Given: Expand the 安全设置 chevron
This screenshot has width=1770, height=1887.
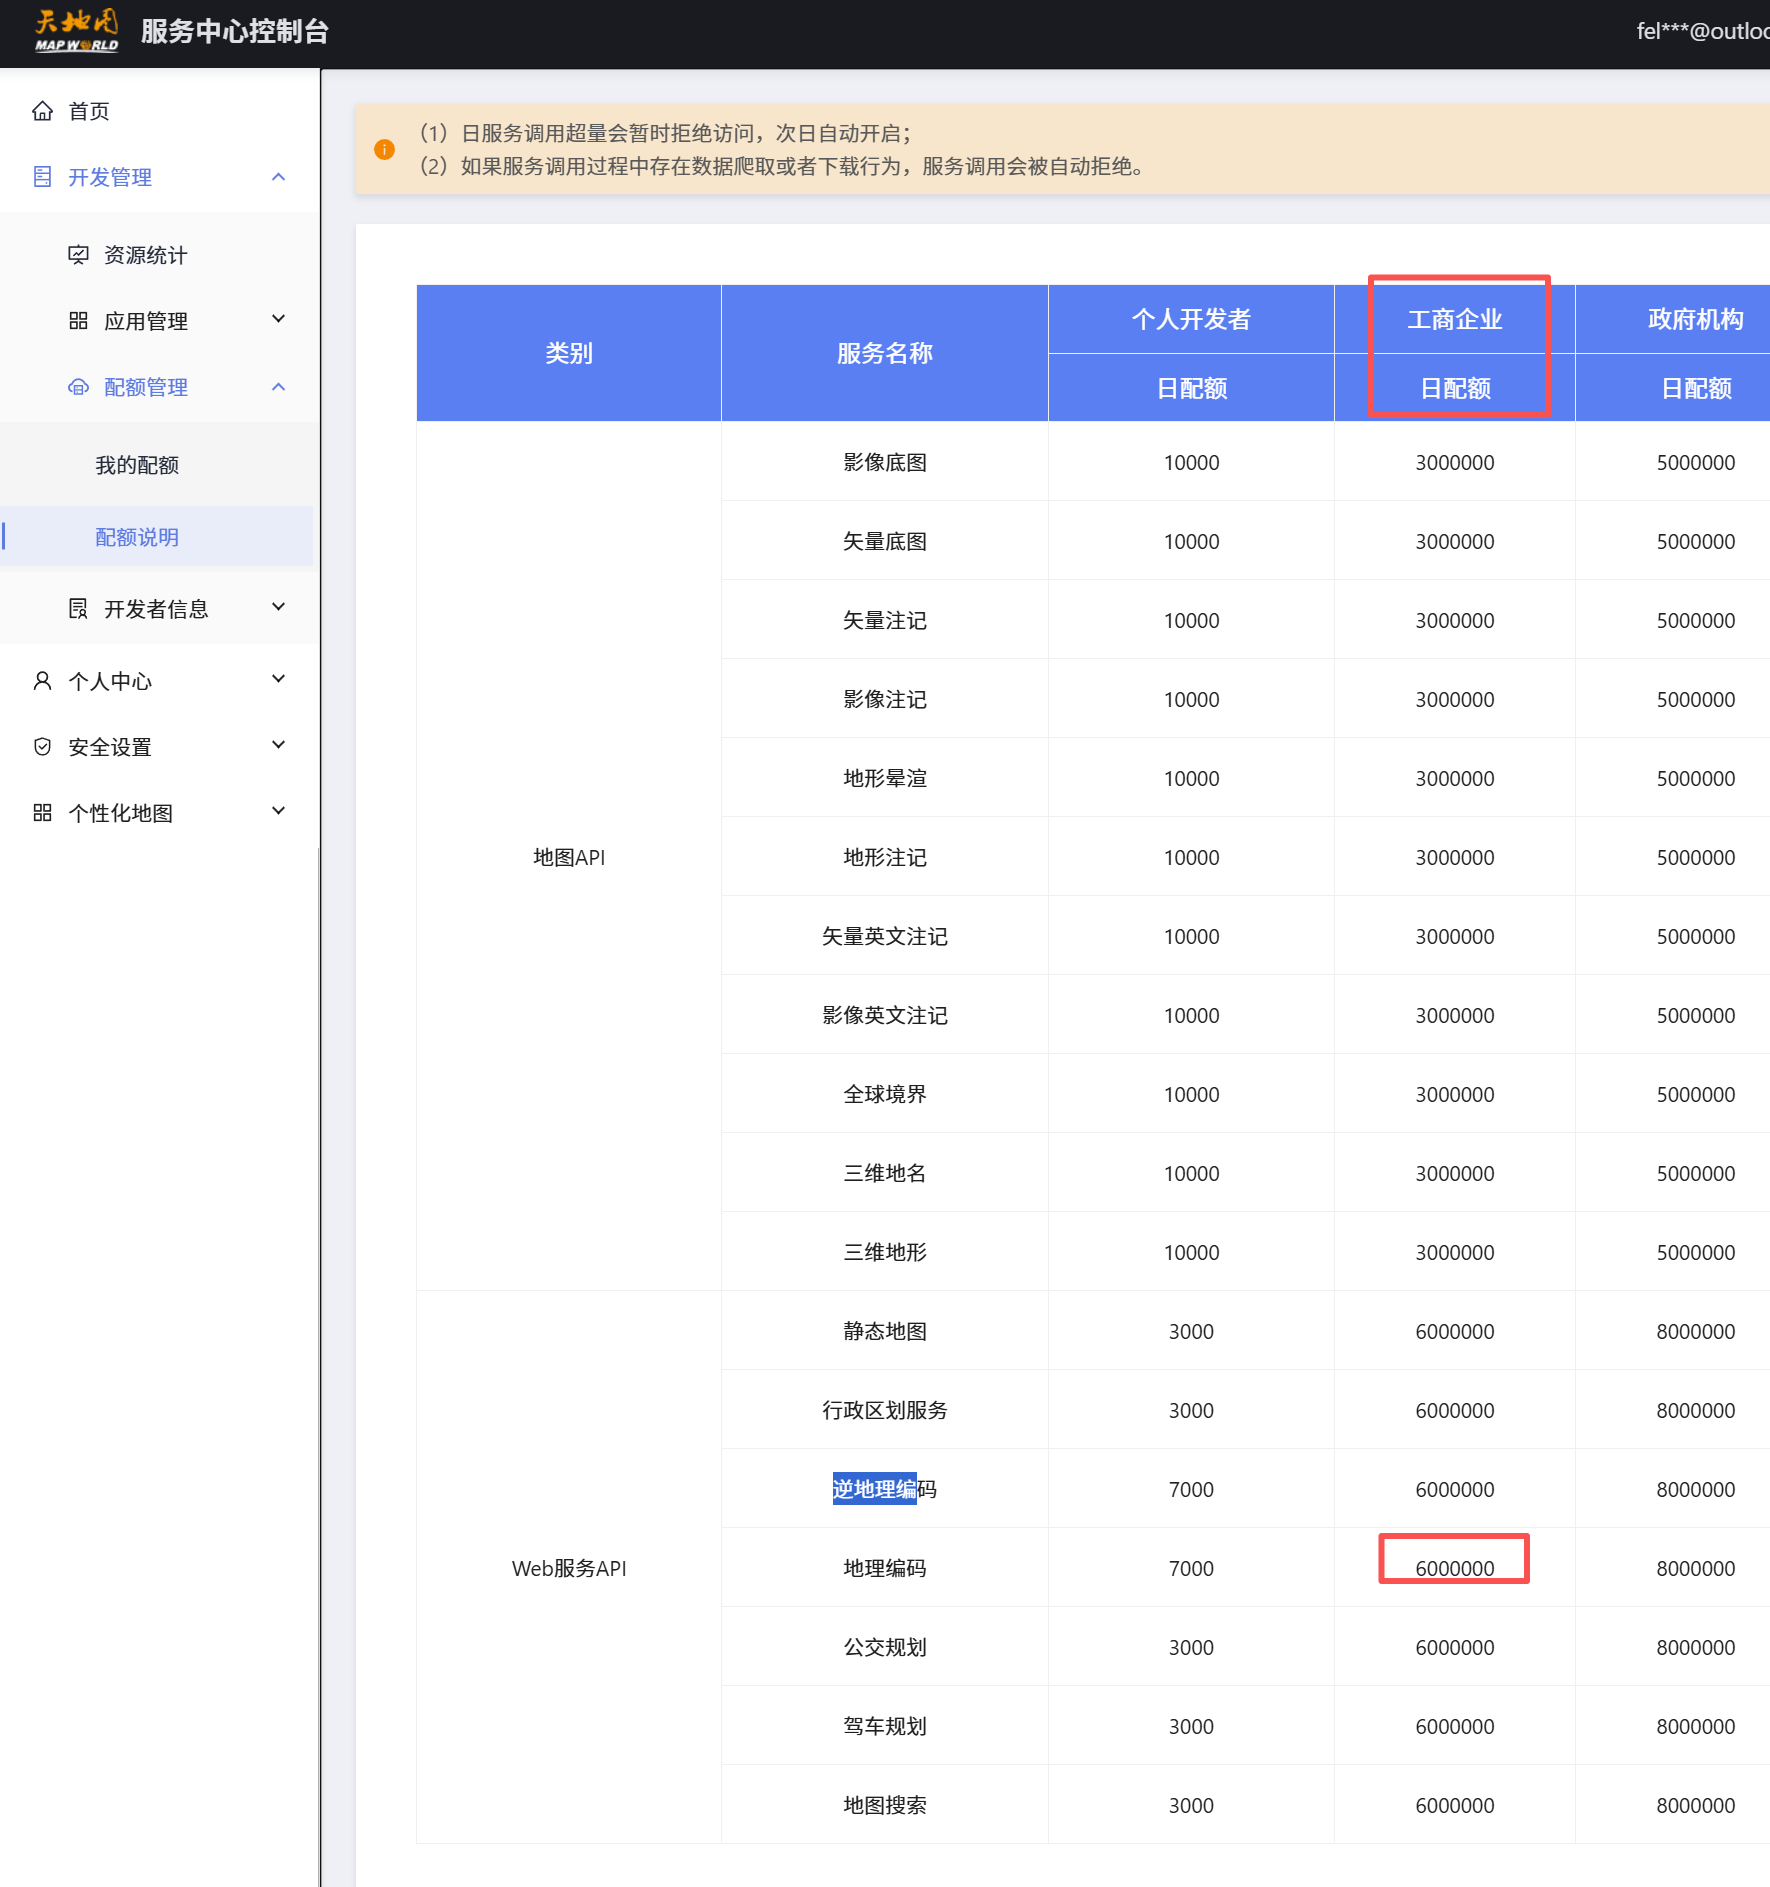Looking at the screenshot, I should (279, 745).
